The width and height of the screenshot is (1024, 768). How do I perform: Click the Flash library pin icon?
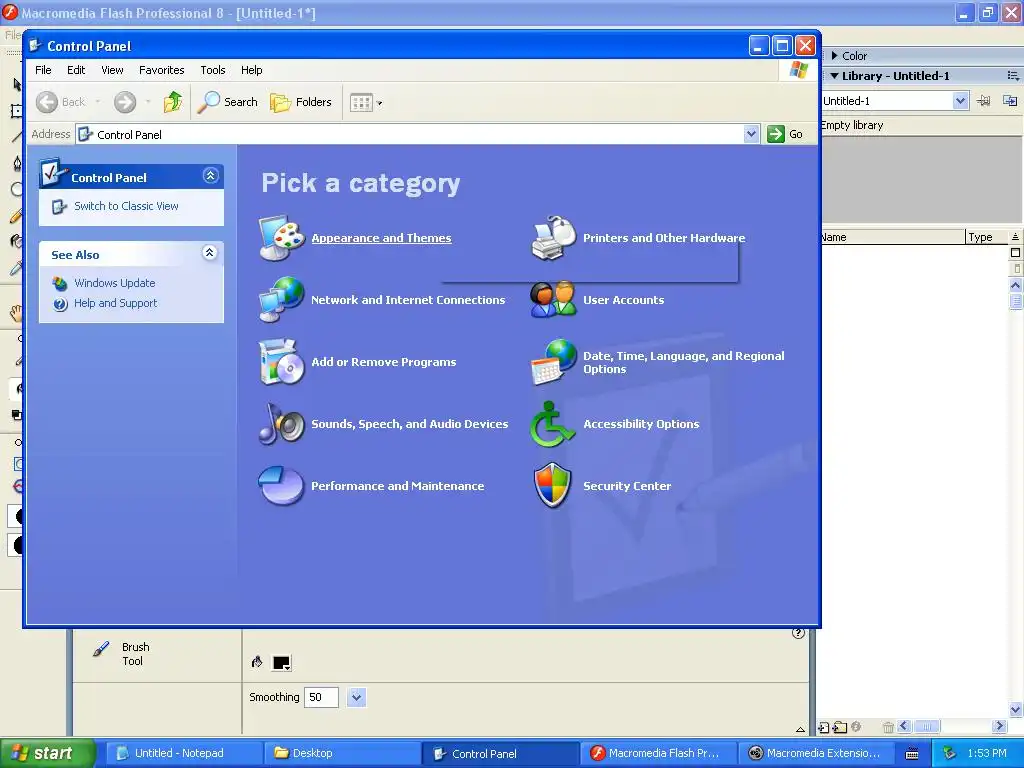(984, 101)
